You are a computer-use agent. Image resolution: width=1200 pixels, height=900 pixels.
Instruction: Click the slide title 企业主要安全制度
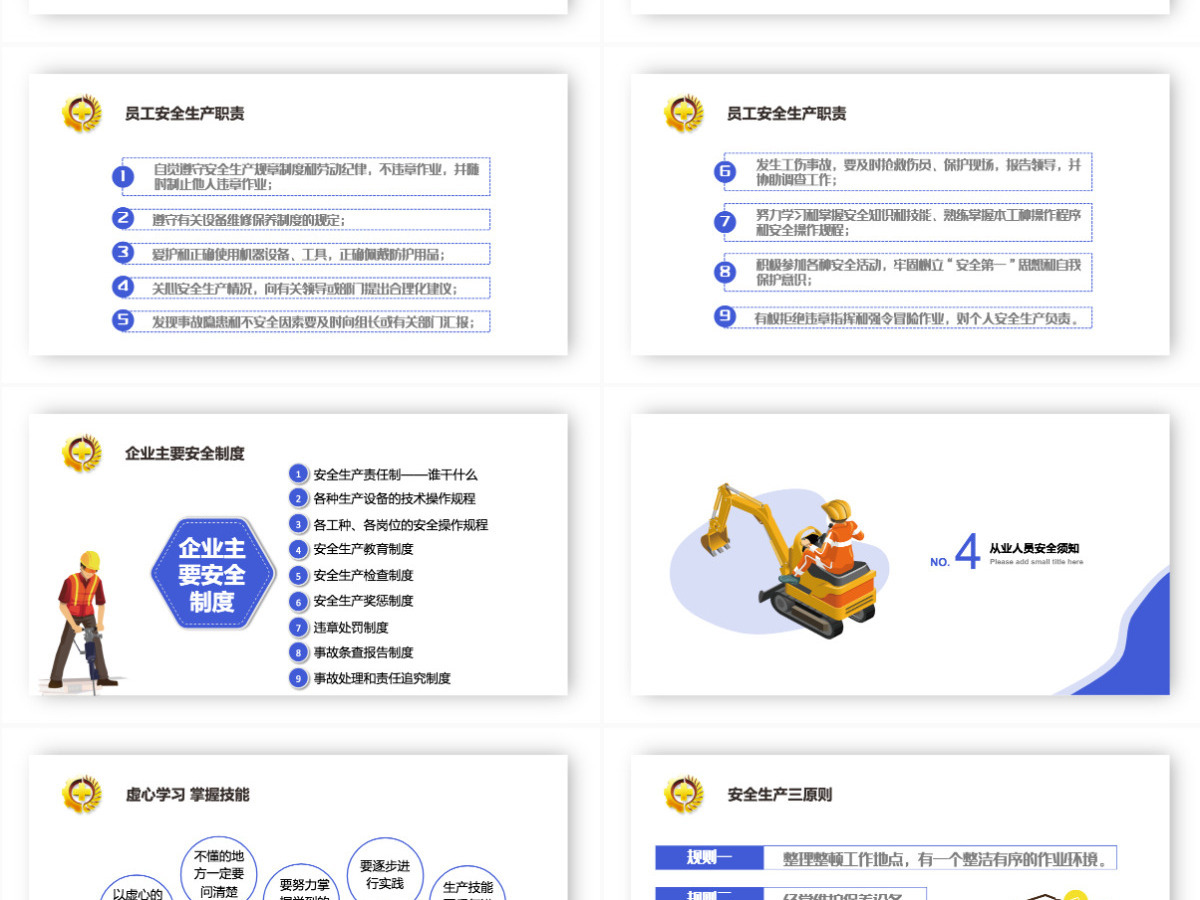tap(185, 453)
